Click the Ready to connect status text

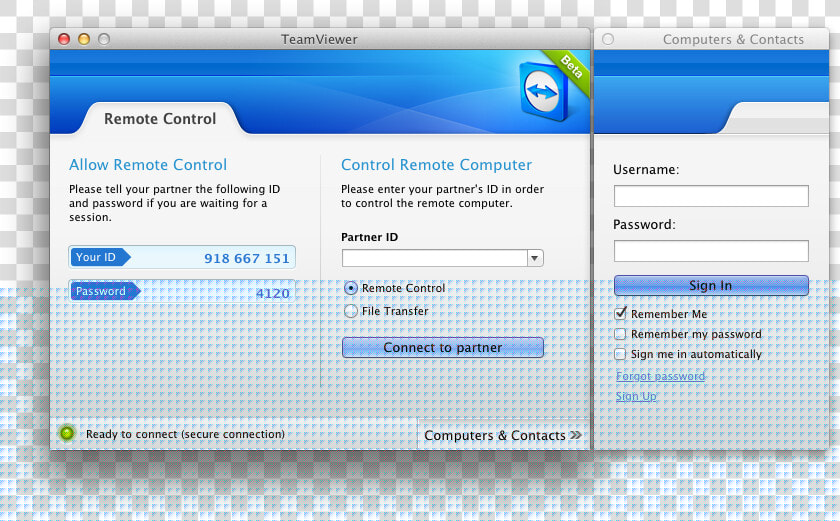(x=185, y=434)
